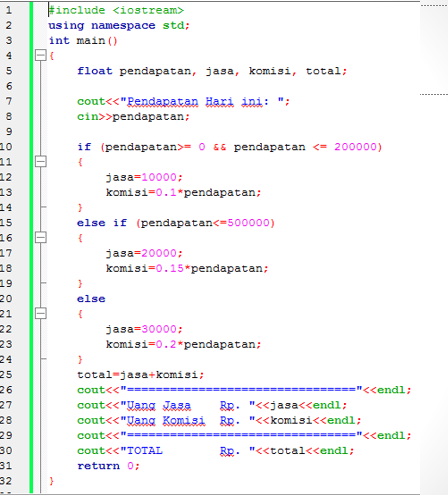Click the 'Pendapatan Hari ini' cout line
The width and height of the screenshot is (448, 495).
pyautogui.click(x=183, y=101)
